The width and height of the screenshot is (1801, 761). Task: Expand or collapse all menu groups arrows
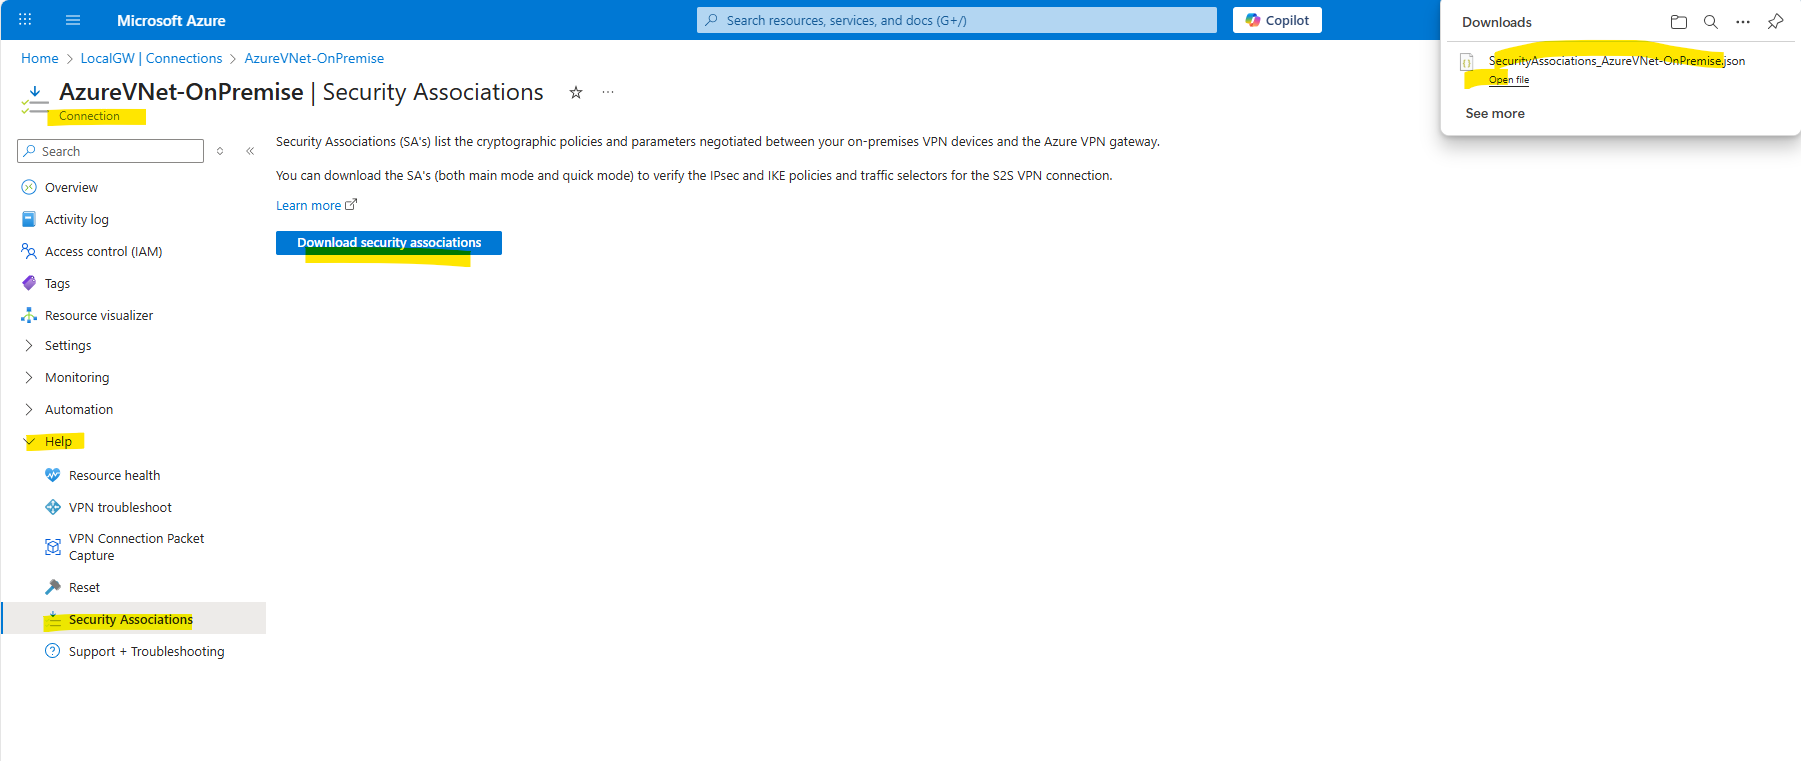220,151
